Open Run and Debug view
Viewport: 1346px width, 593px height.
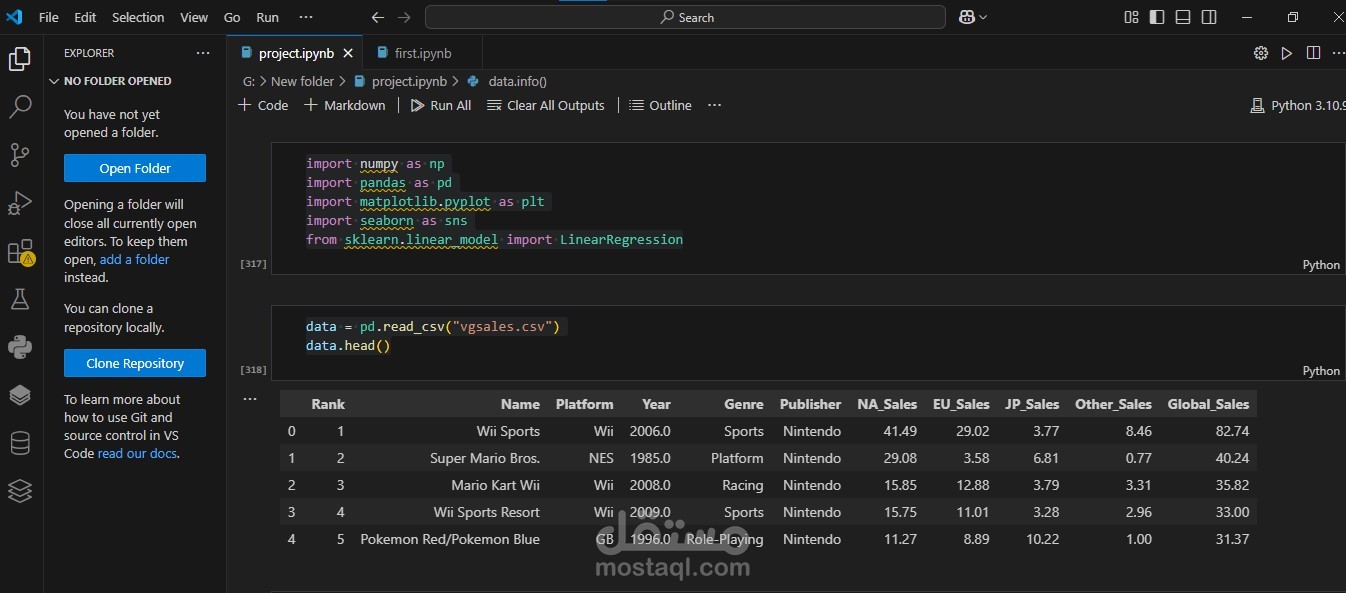click(20, 203)
